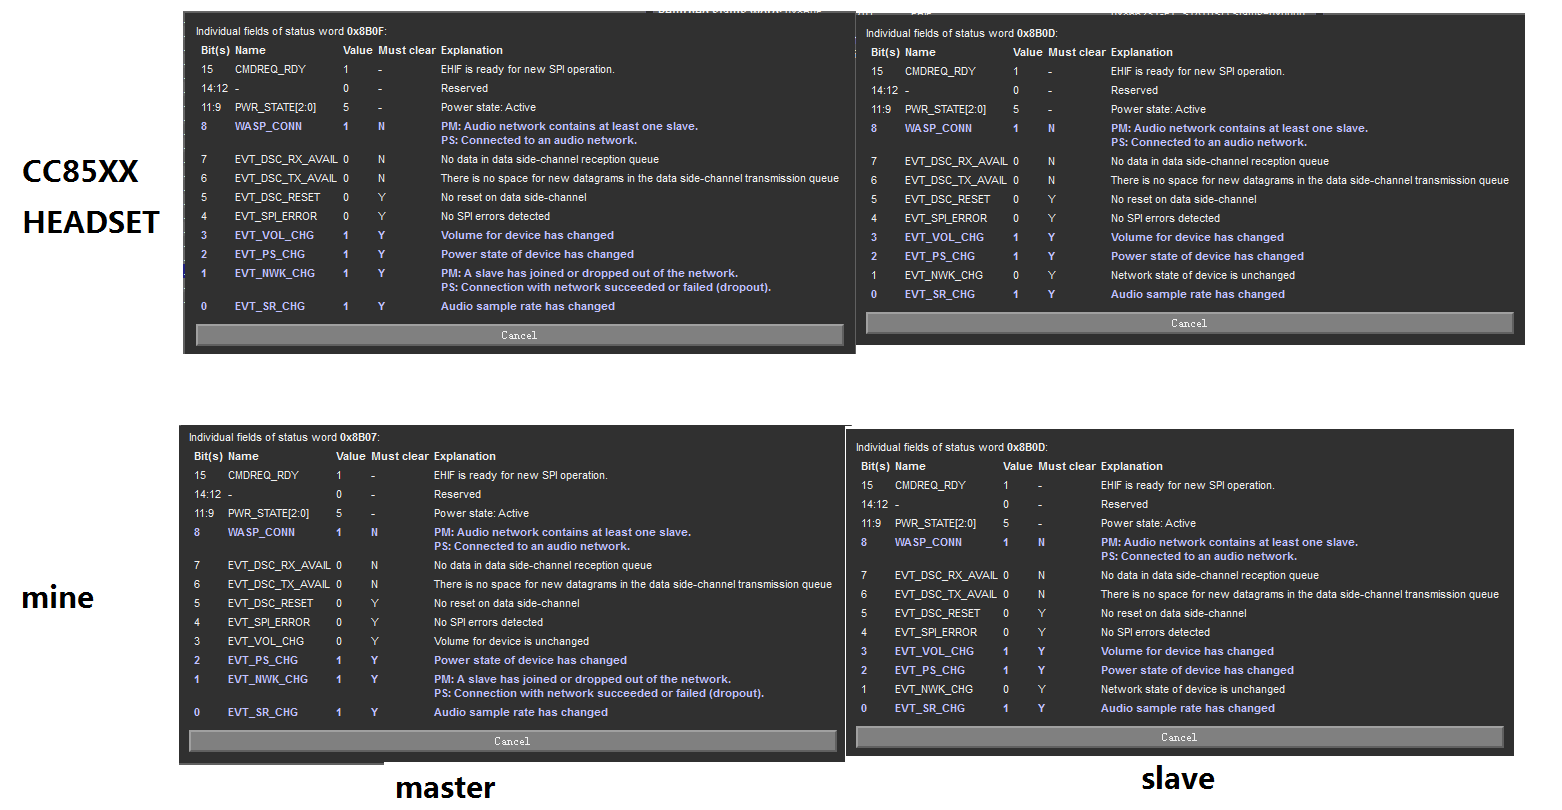1562x810 pixels.
Task: Select WASP_CONN name in the 0x8B07 dialog
Action: [x=261, y=533]
